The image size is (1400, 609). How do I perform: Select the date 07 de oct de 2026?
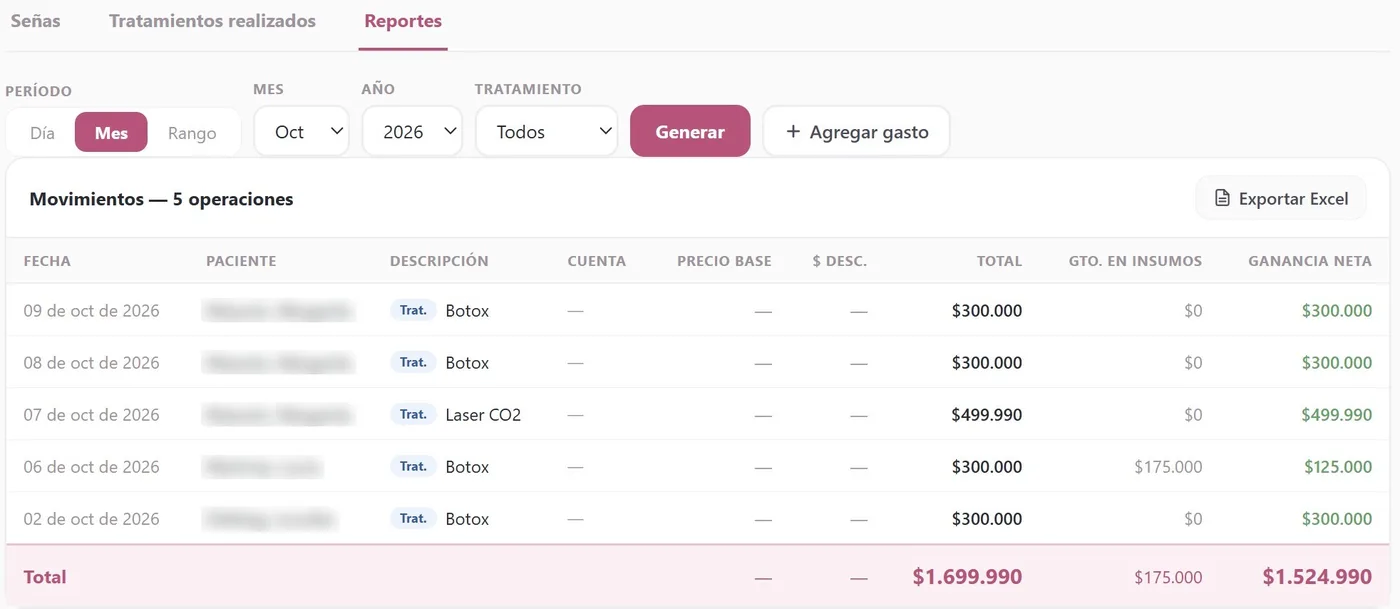coord(91,415)
